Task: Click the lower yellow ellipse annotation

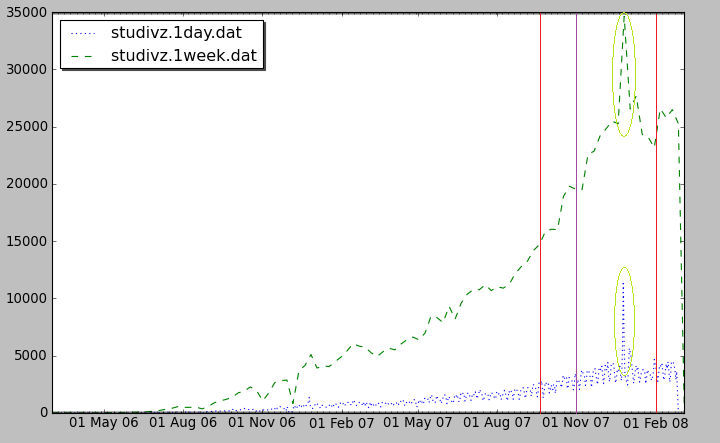Action: (x=615, y=320)
